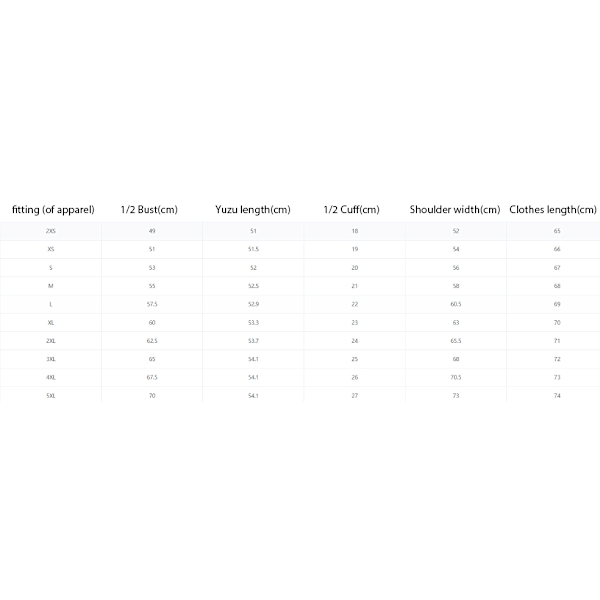
Task: Select the XL size row label
Action: [51, 323]
